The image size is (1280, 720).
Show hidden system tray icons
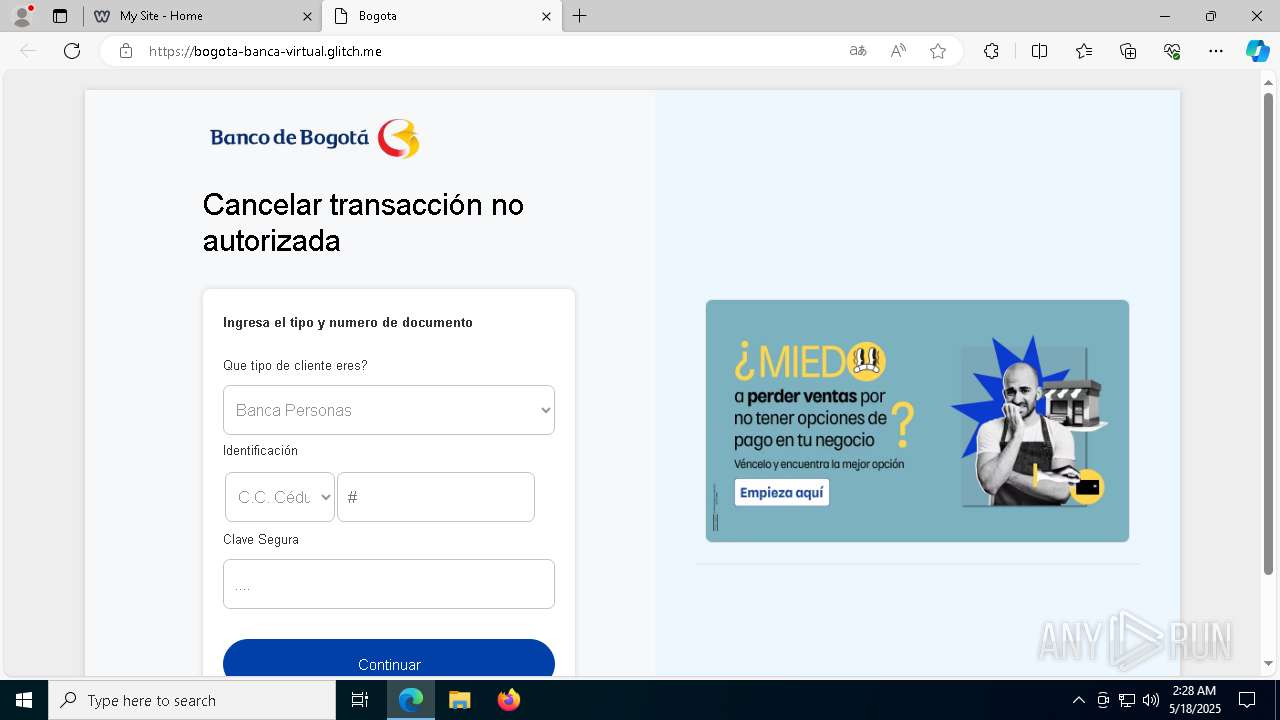click(x=1078, y=700)
